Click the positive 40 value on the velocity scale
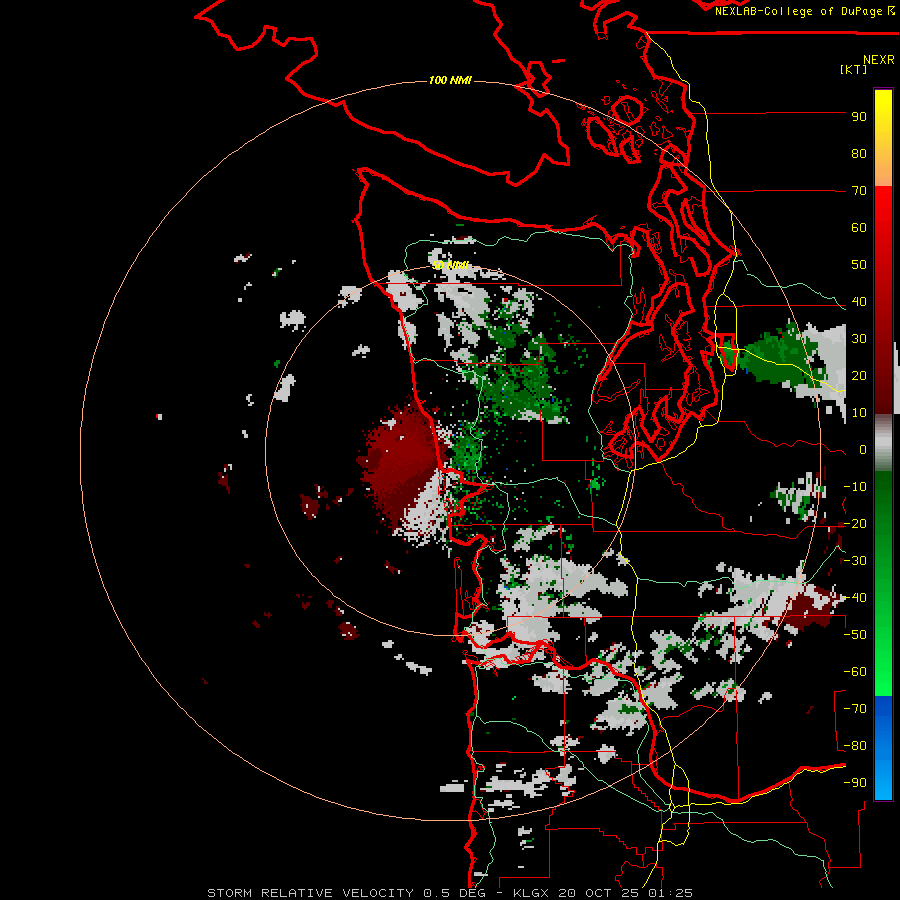 coord(859,302)
